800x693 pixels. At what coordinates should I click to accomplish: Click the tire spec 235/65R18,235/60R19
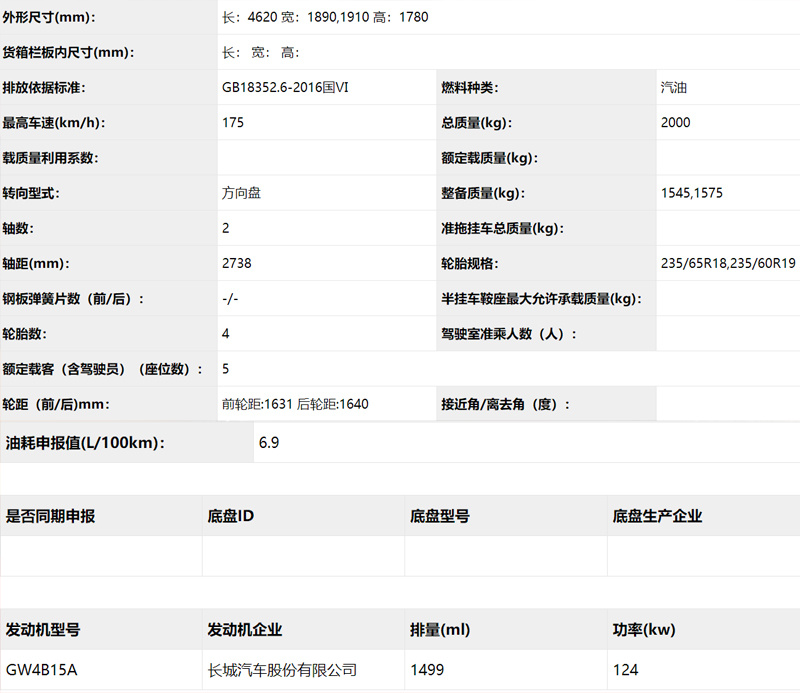pos(728,263)
